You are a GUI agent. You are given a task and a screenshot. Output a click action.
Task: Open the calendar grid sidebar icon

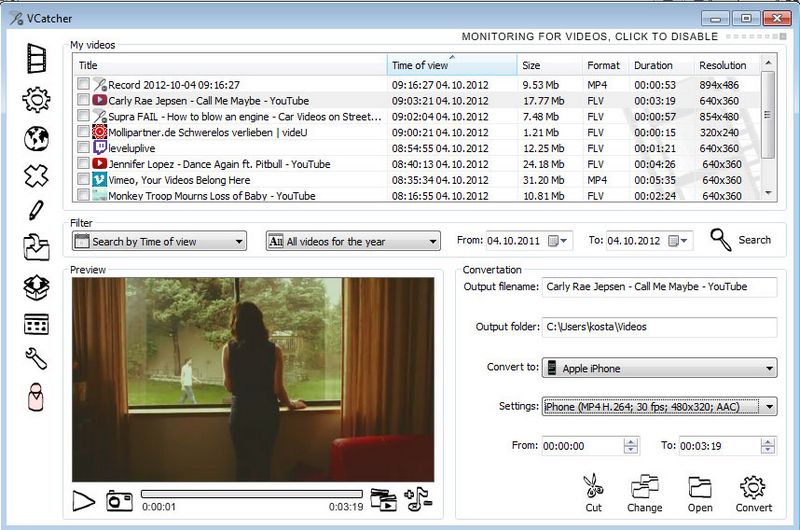(x=36, y=324)
